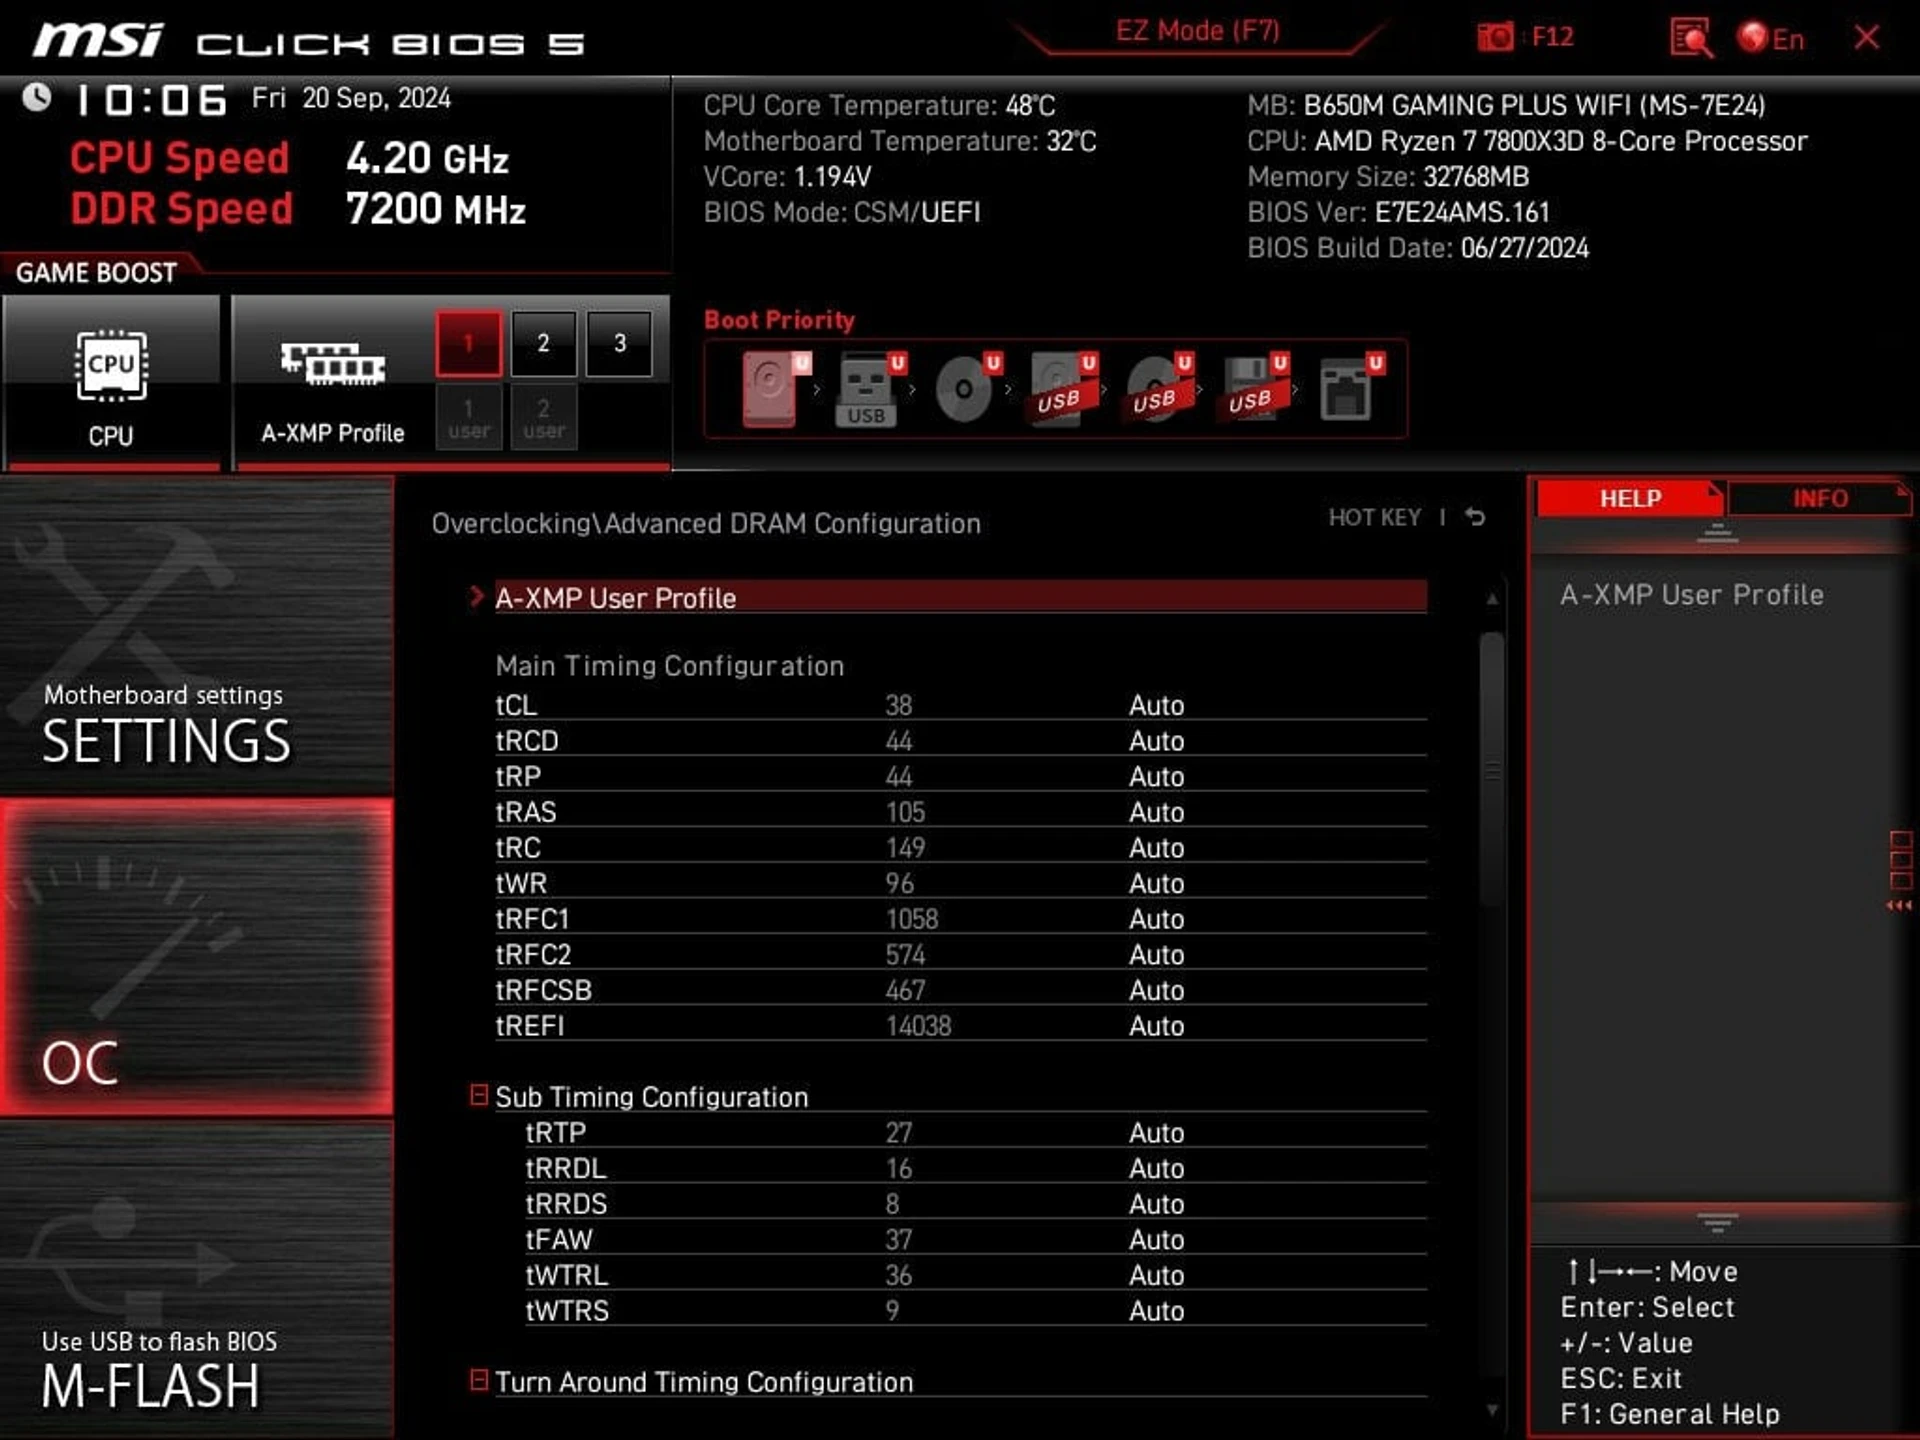Click the side panel arrows on right edge
1920x1440 pixels.
[x=1899, y=905]
